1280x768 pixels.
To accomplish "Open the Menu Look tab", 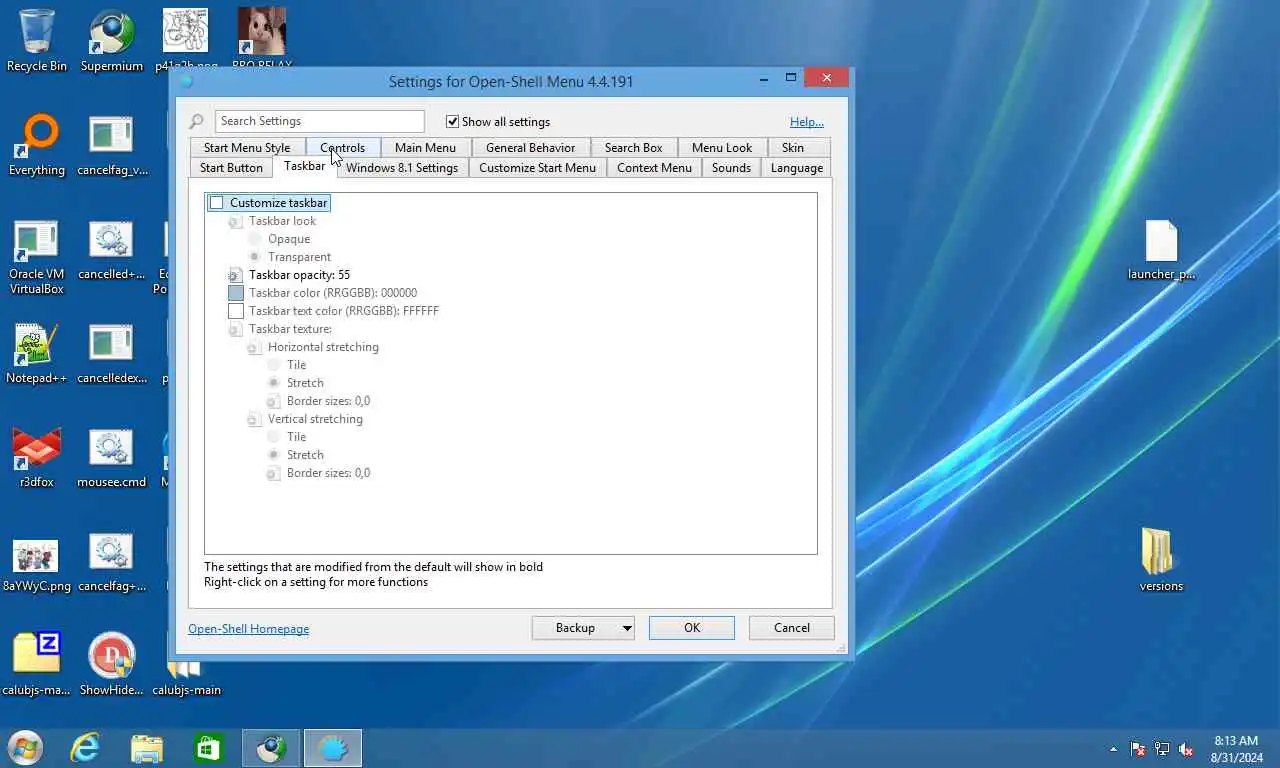I will click(722, 147).
